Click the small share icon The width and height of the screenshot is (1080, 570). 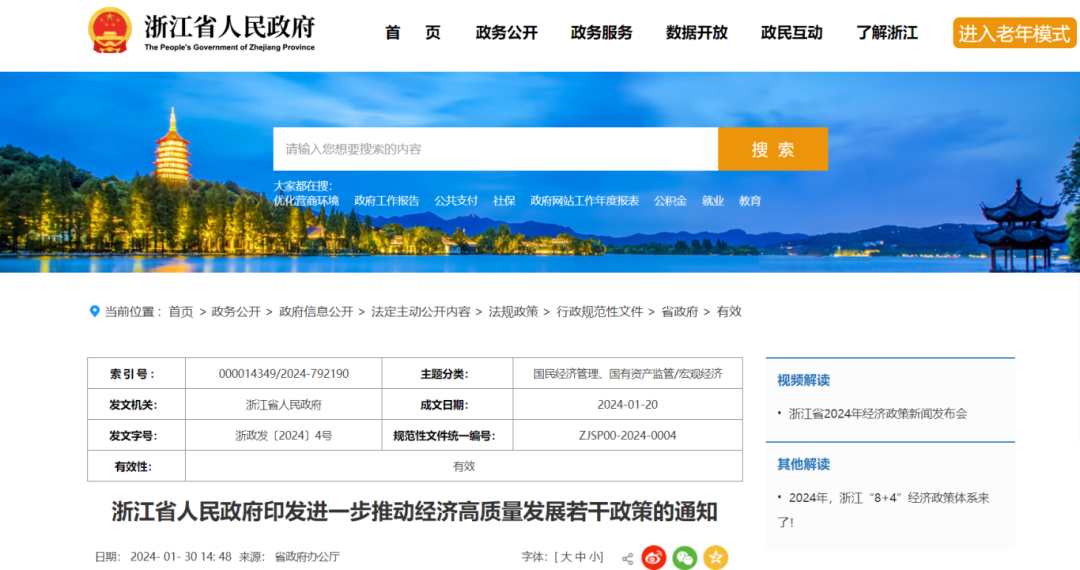[627, 558]
